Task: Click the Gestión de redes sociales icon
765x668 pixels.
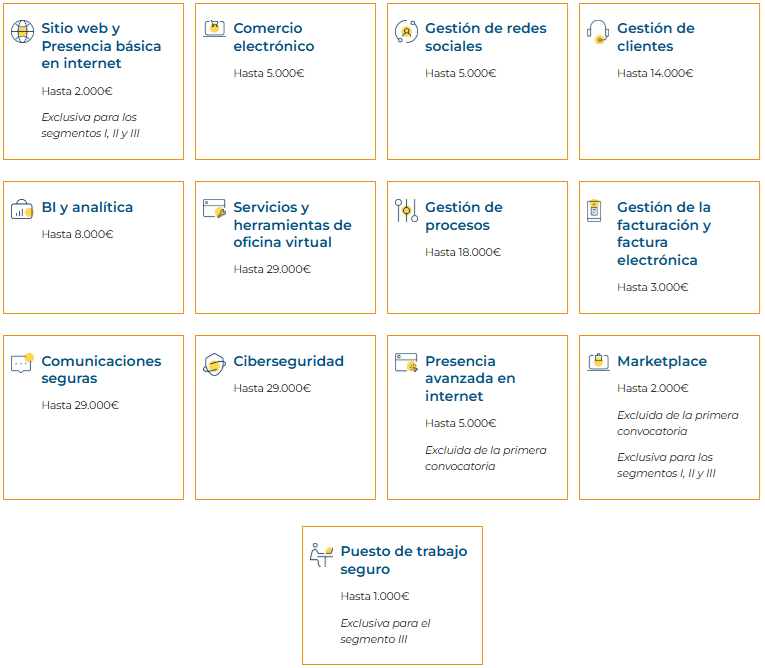Action: 406,31
